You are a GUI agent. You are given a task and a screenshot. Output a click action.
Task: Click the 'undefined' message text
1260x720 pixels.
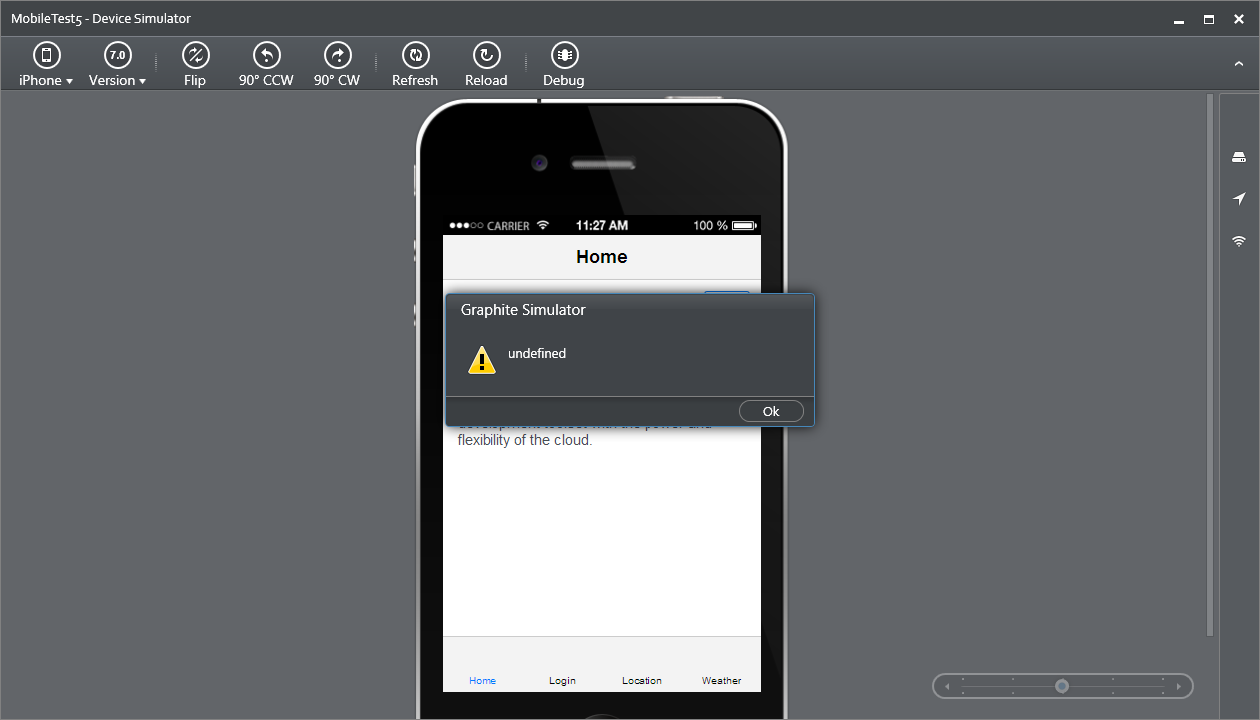click(537, 353)
